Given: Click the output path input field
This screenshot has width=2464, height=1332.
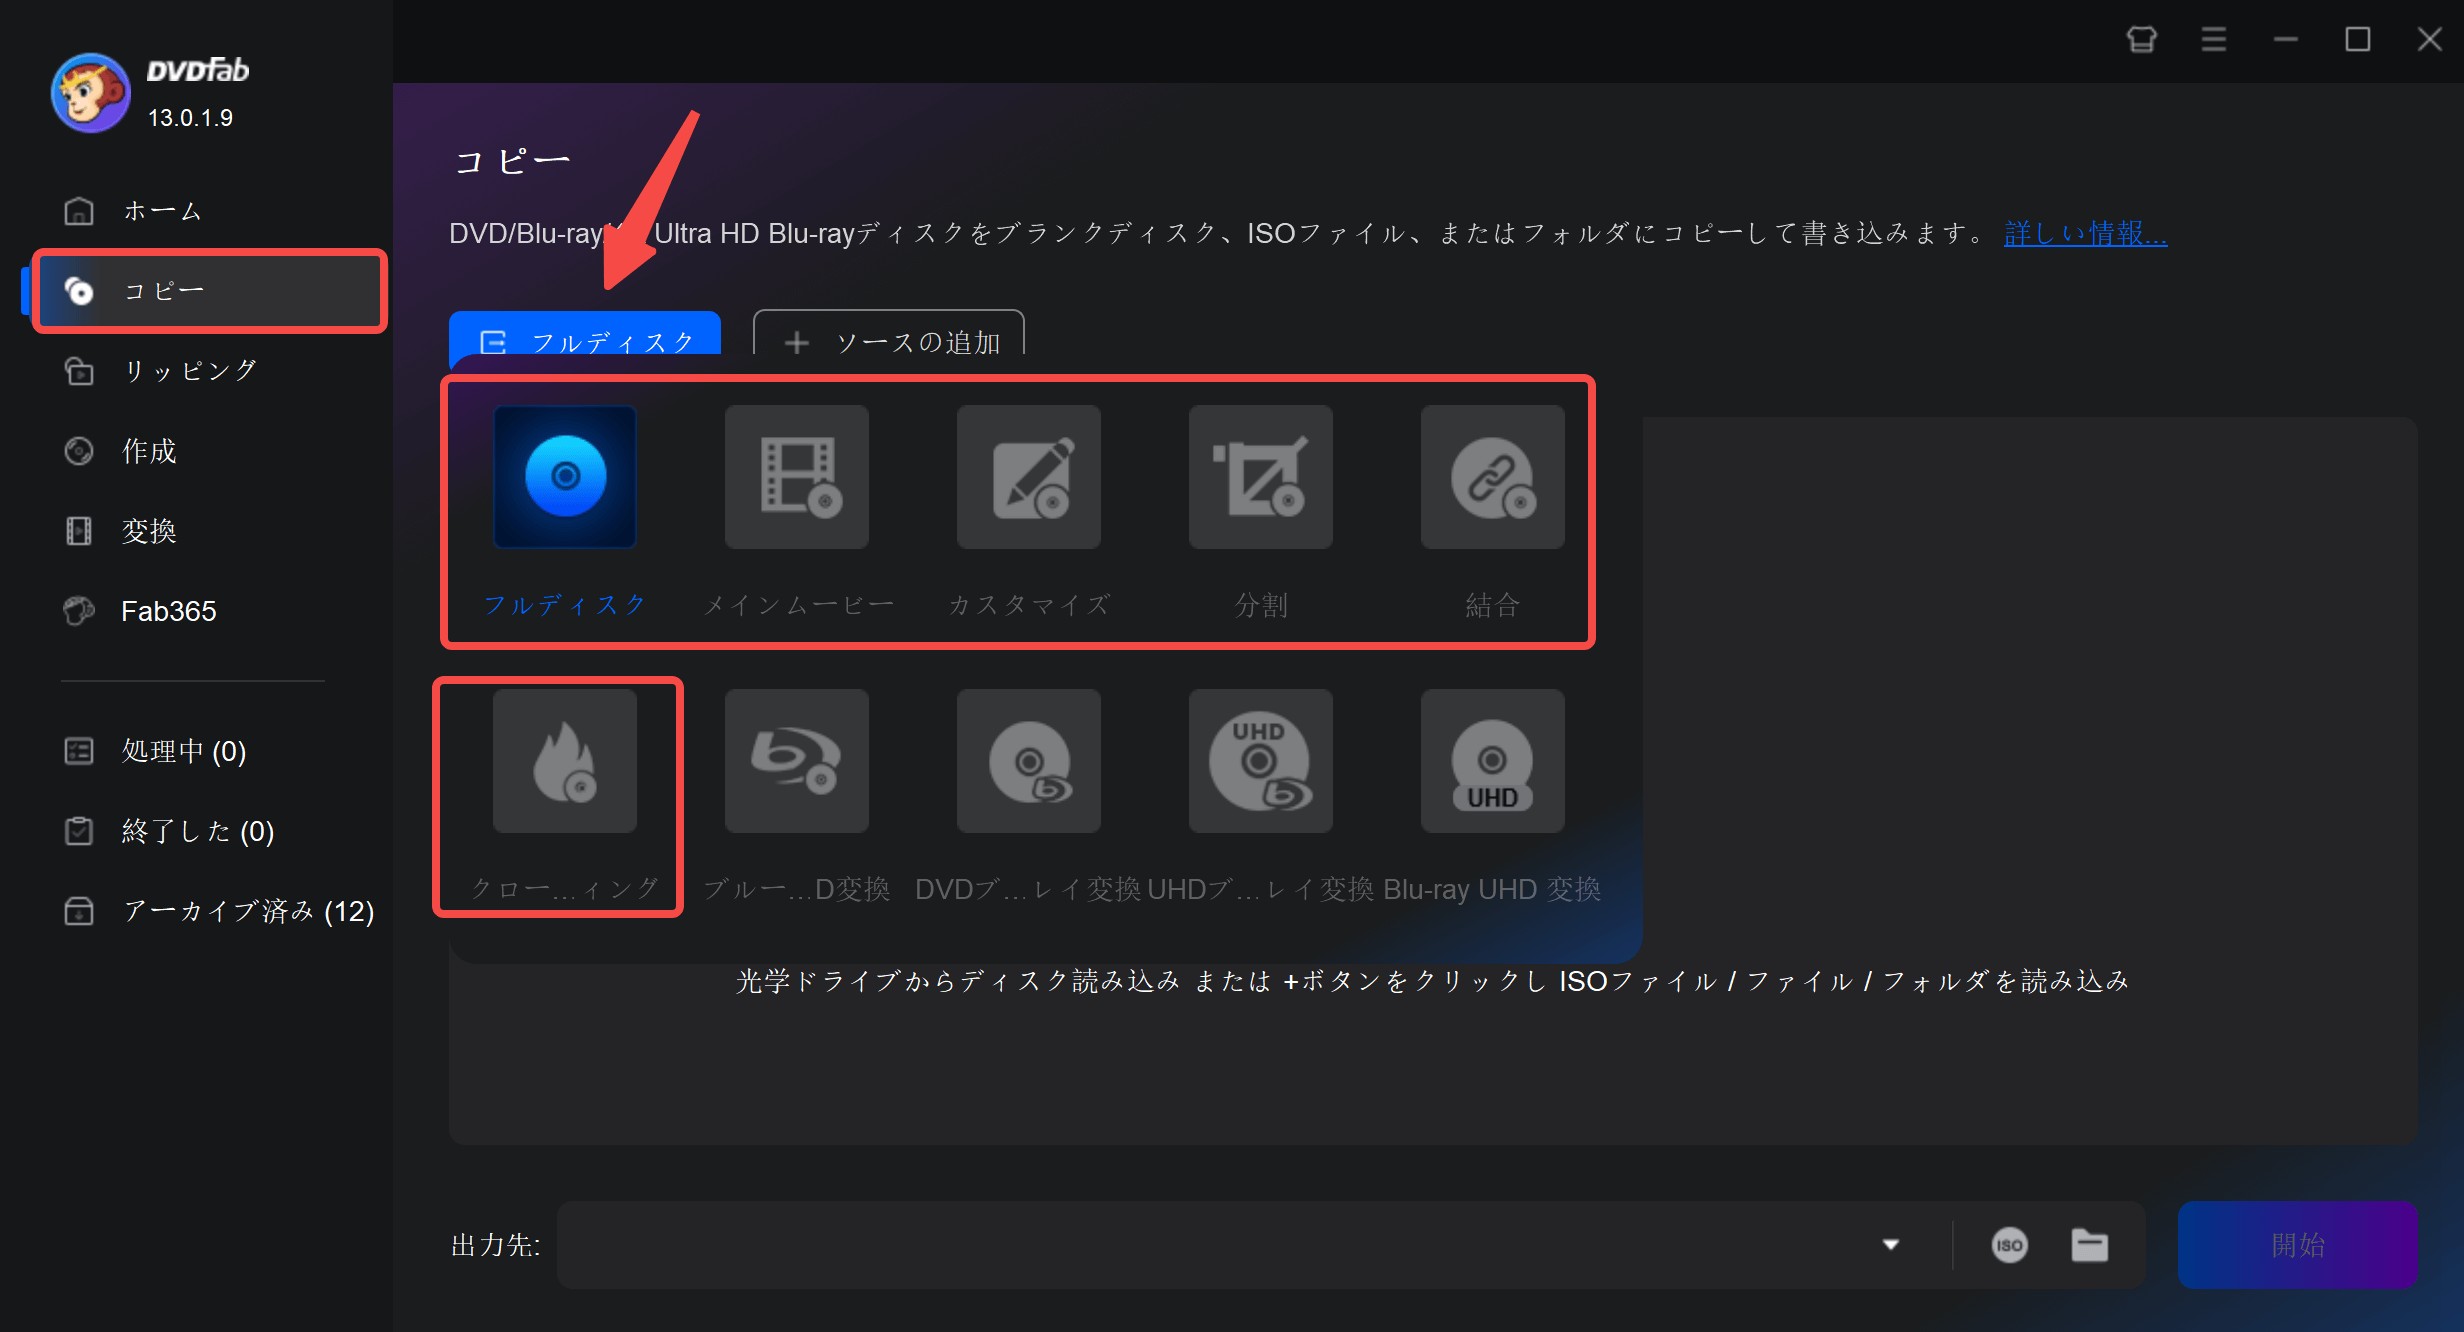Looking at the screenshot, I should point(1200,1245).
